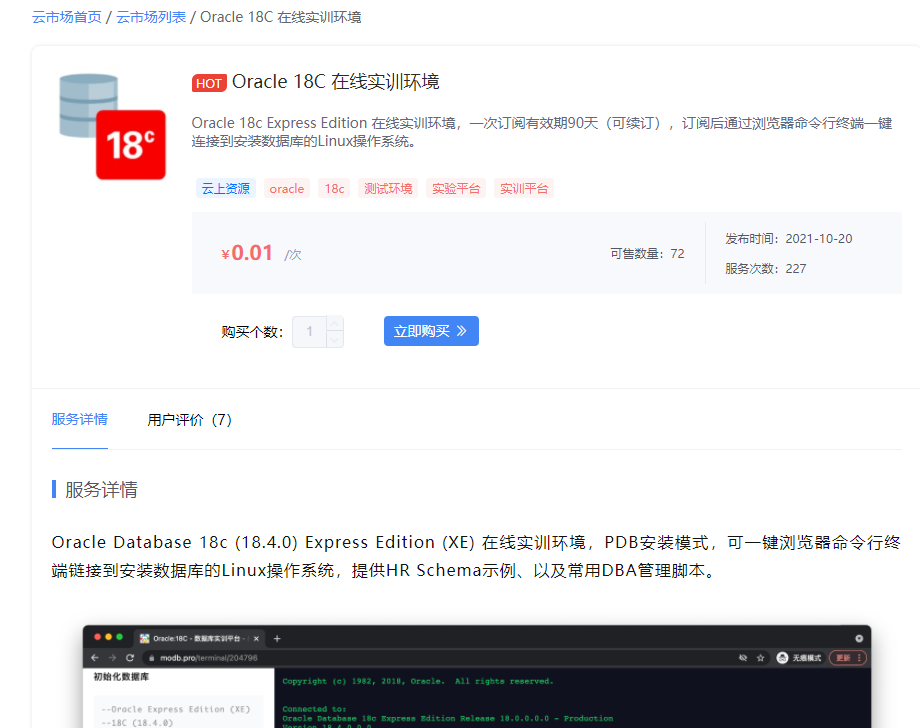Select the 18c tag
Image resolution: width=920 pixels, height=728 pixels.
click(x=334, y=188)
